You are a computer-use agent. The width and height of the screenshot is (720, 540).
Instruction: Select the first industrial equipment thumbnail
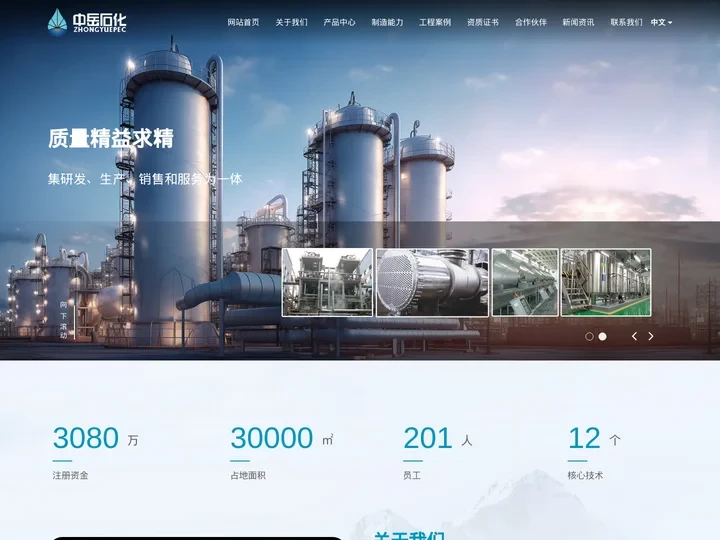(327, 282)
